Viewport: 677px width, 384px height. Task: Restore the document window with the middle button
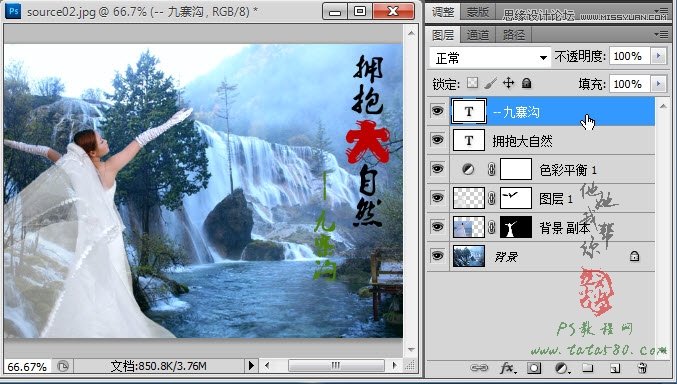point(360,11)
